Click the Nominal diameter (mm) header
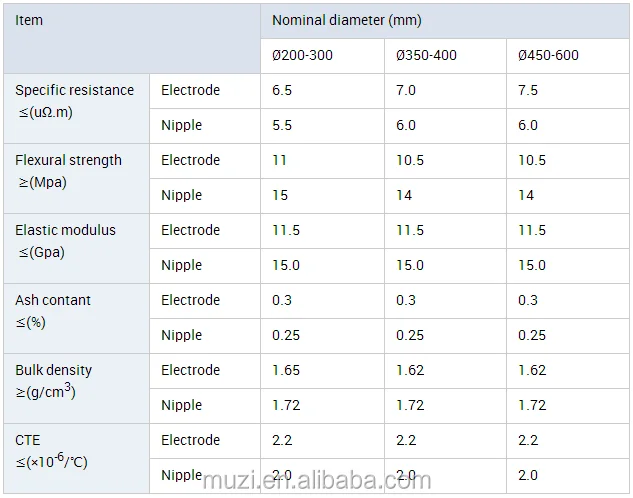This screenshot has height=498, width=633. pyautogui.click(x=339, y=20)
